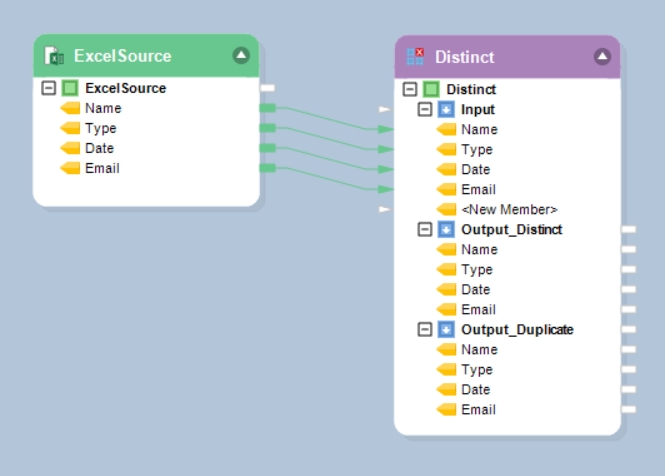This screenshot has height=476, width=665.
Task: Click the blue Output_Duplicate group icon
Action: [x=446, y=329]
